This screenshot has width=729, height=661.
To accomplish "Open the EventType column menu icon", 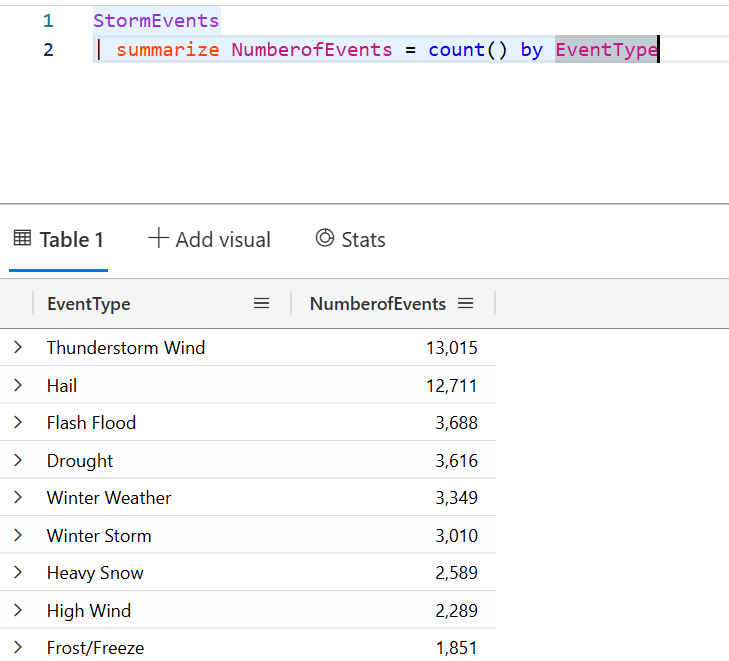I will [x=261, y=304].
